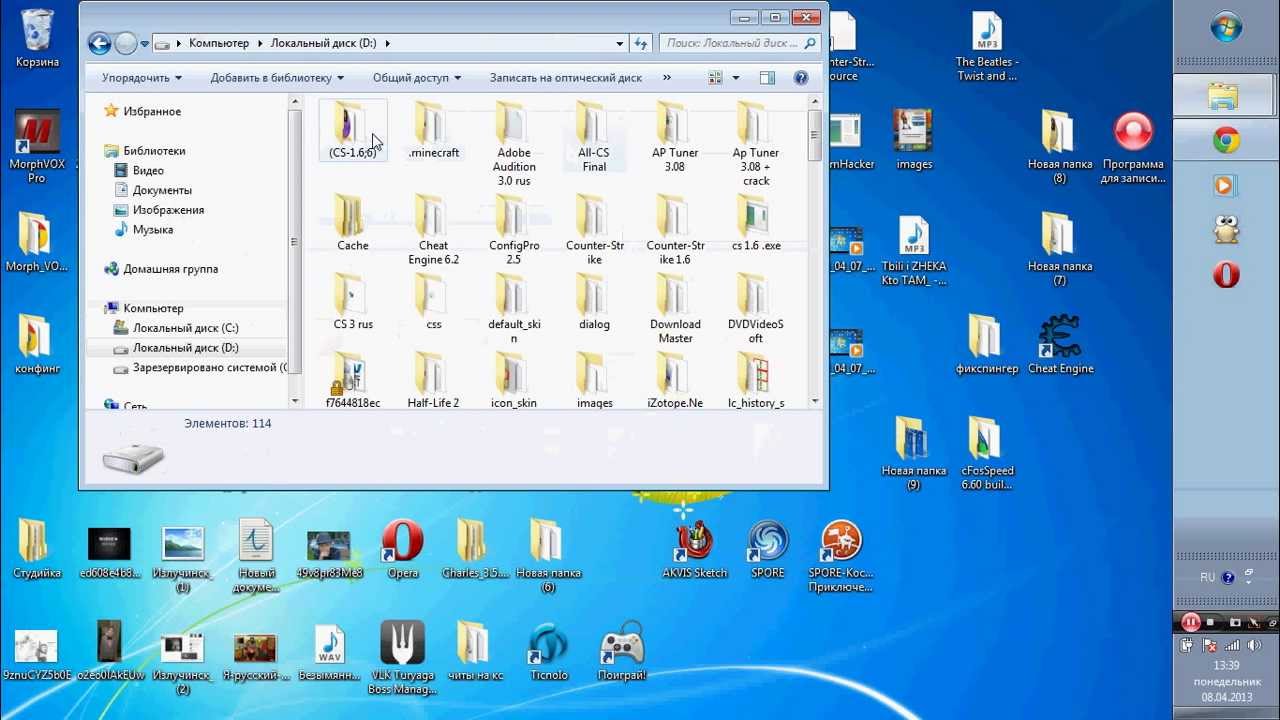Open the Изображения library
The image size is (1280, 720).
[168, 210]
